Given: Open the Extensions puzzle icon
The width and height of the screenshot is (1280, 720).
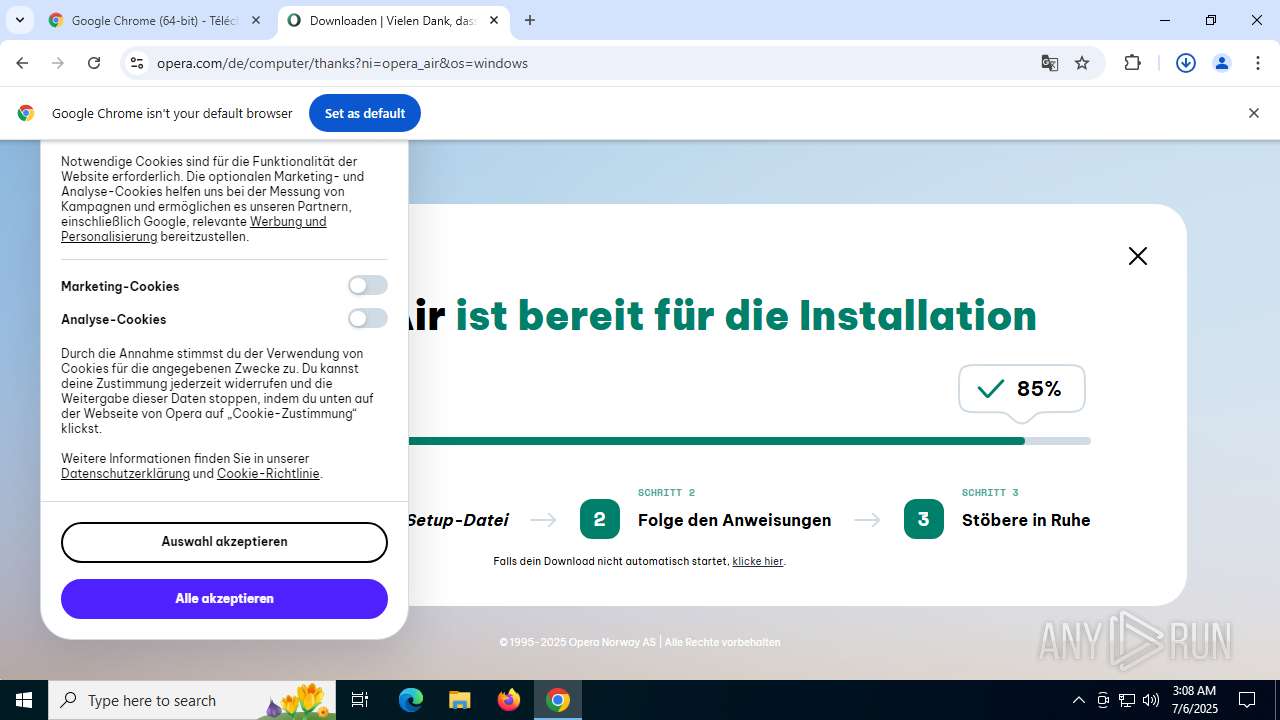Looking at the screenshot, I should pos(1133,63).
